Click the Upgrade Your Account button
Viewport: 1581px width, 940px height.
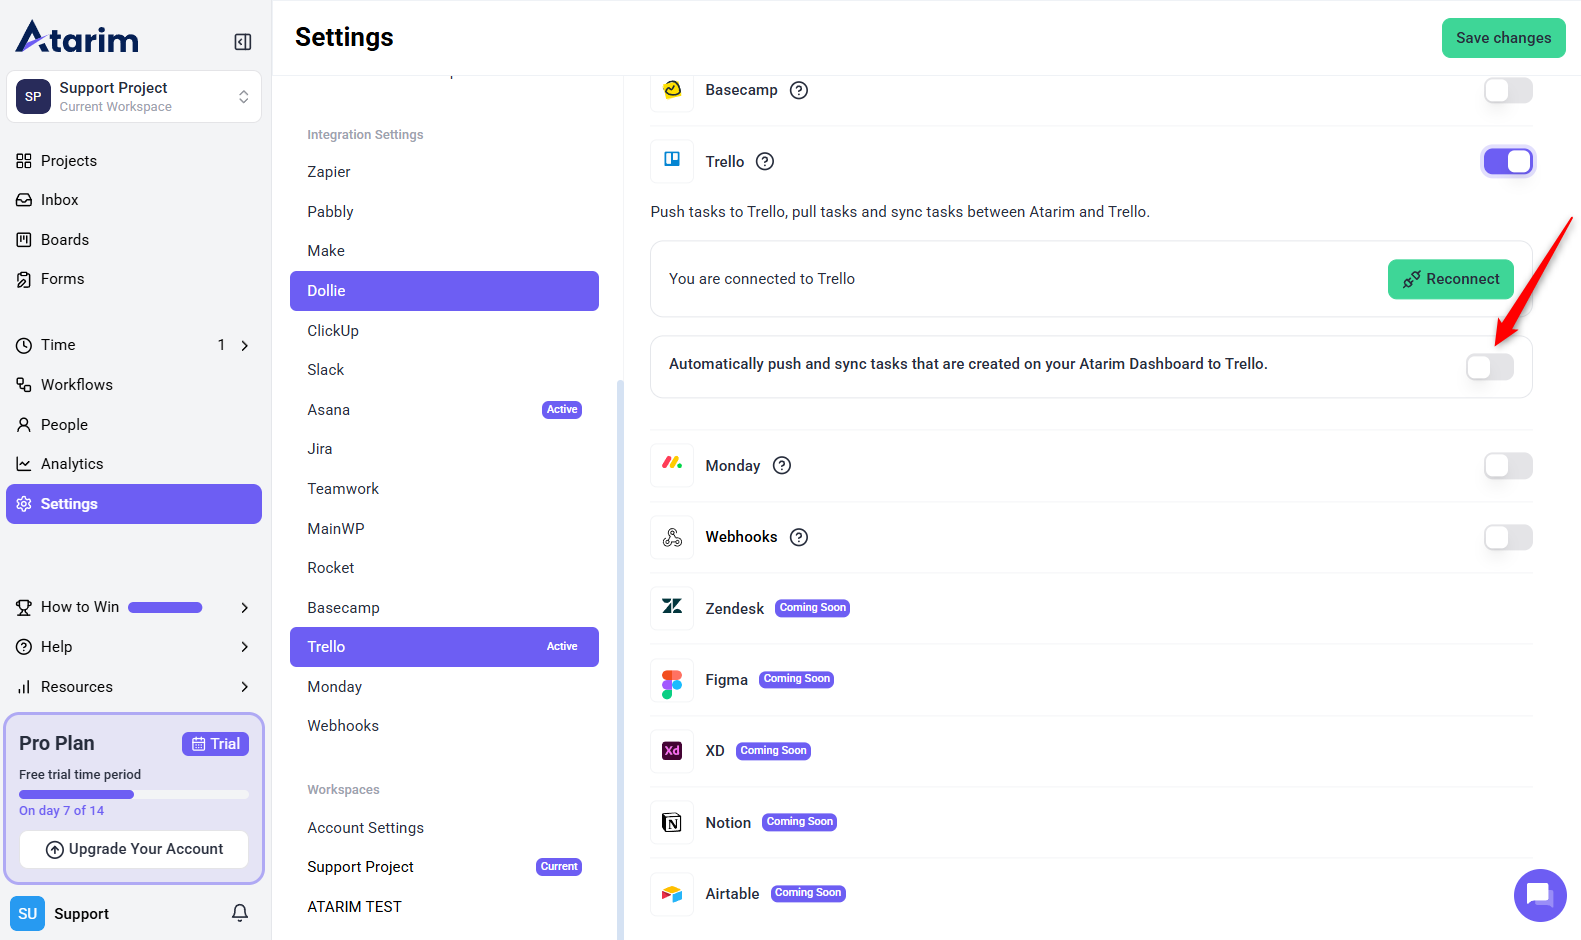(x=134, y=849)
